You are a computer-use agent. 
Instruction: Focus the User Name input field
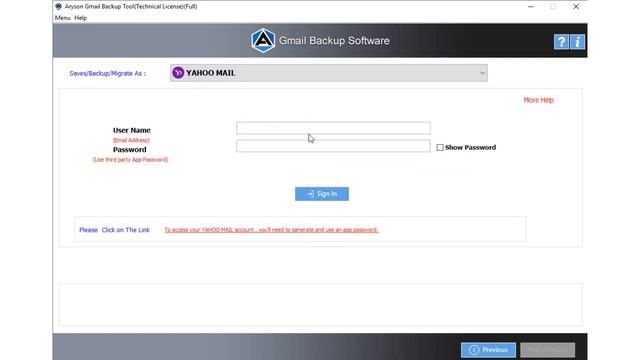coord(333,128)
